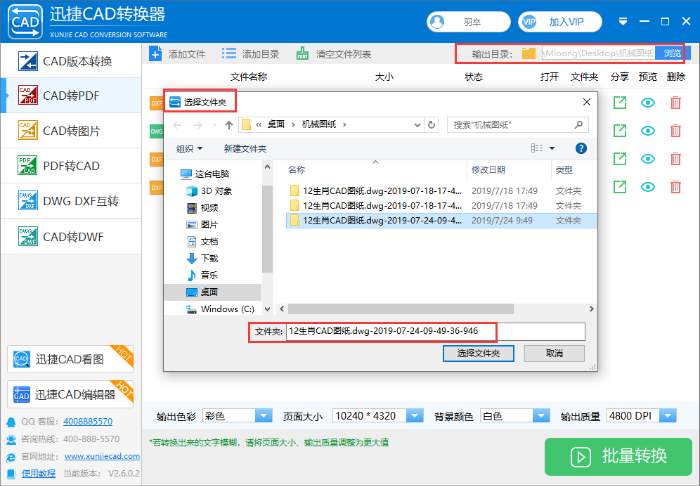This screenshot has height=486, width=700.
Task: Preview the first file with eye icon
Action: click(648, 103)
